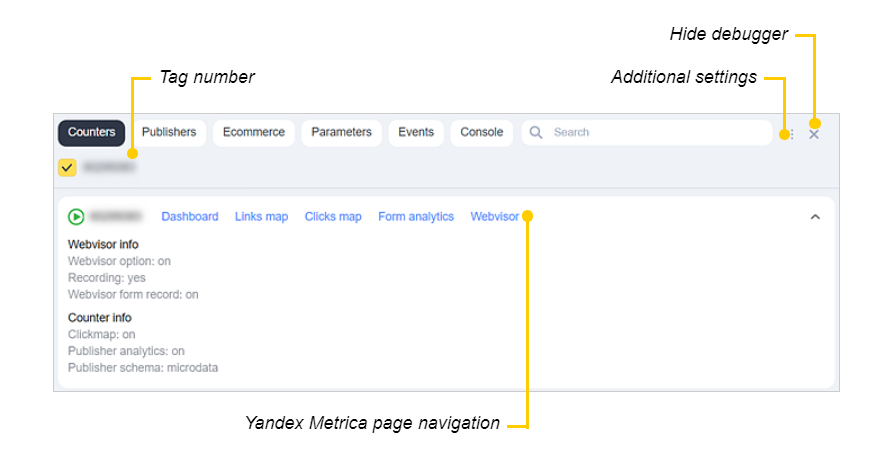The height and width of the screenshot is (462, 891).
Task: Collapse the counter details with the chevron
Action: 815,216
